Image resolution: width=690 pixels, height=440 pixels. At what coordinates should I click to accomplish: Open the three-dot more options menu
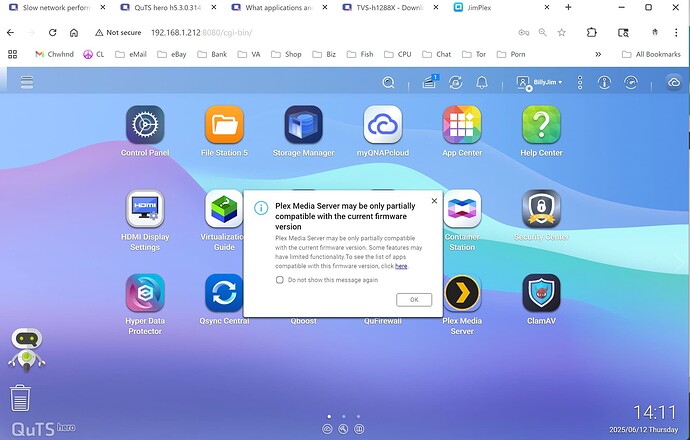(x=580, y=82)
